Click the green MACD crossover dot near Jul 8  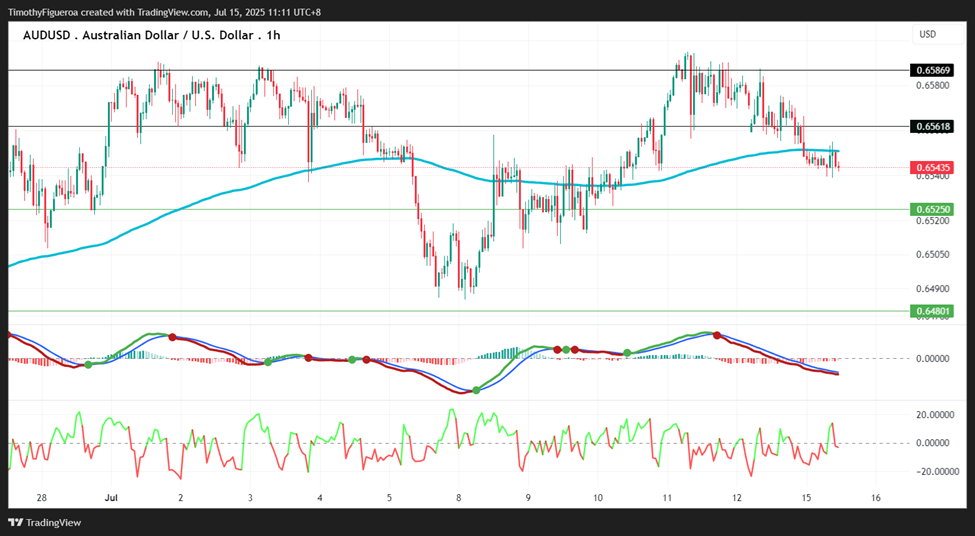(x=476, y=390)
